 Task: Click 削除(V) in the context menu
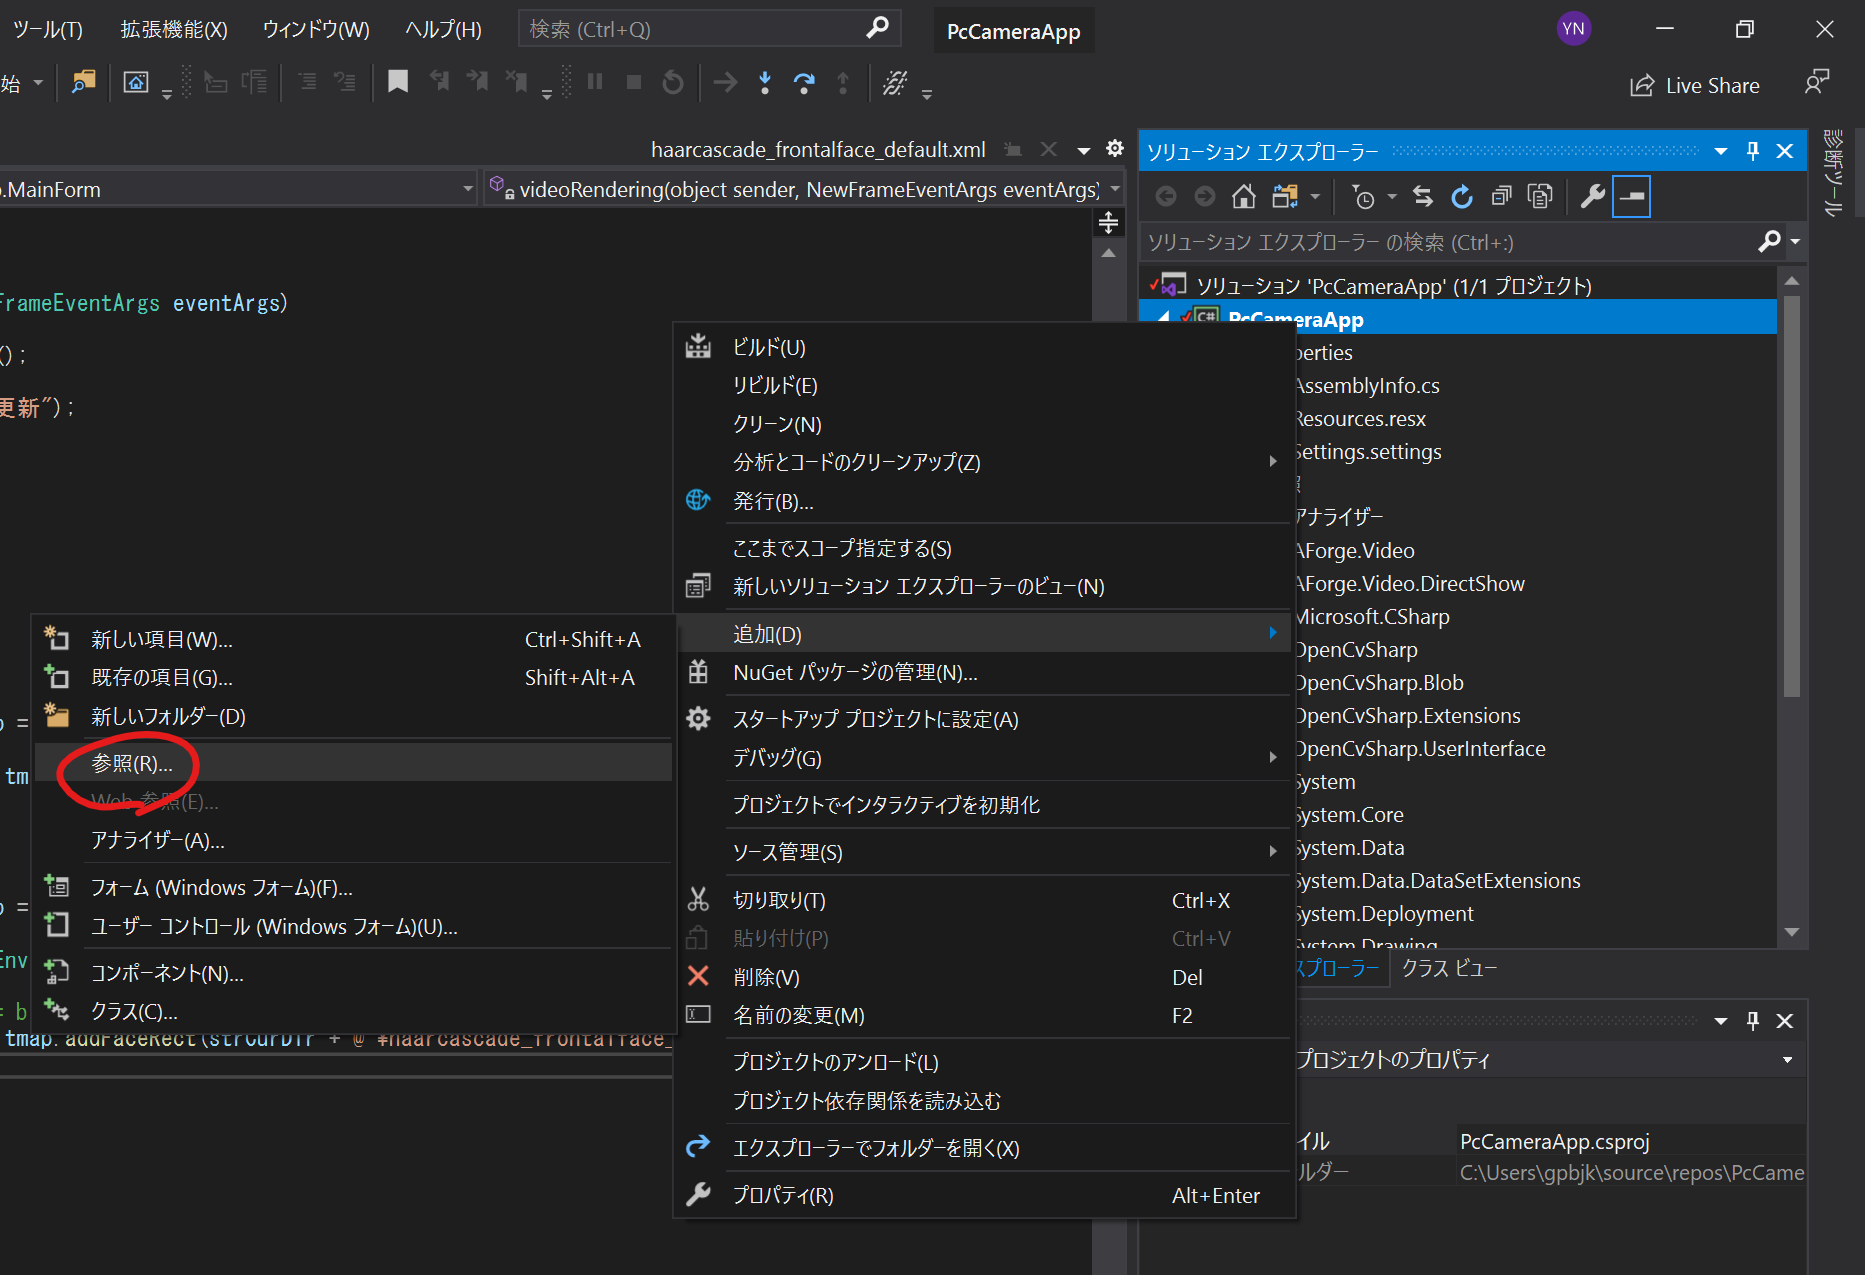coord(985,977)
